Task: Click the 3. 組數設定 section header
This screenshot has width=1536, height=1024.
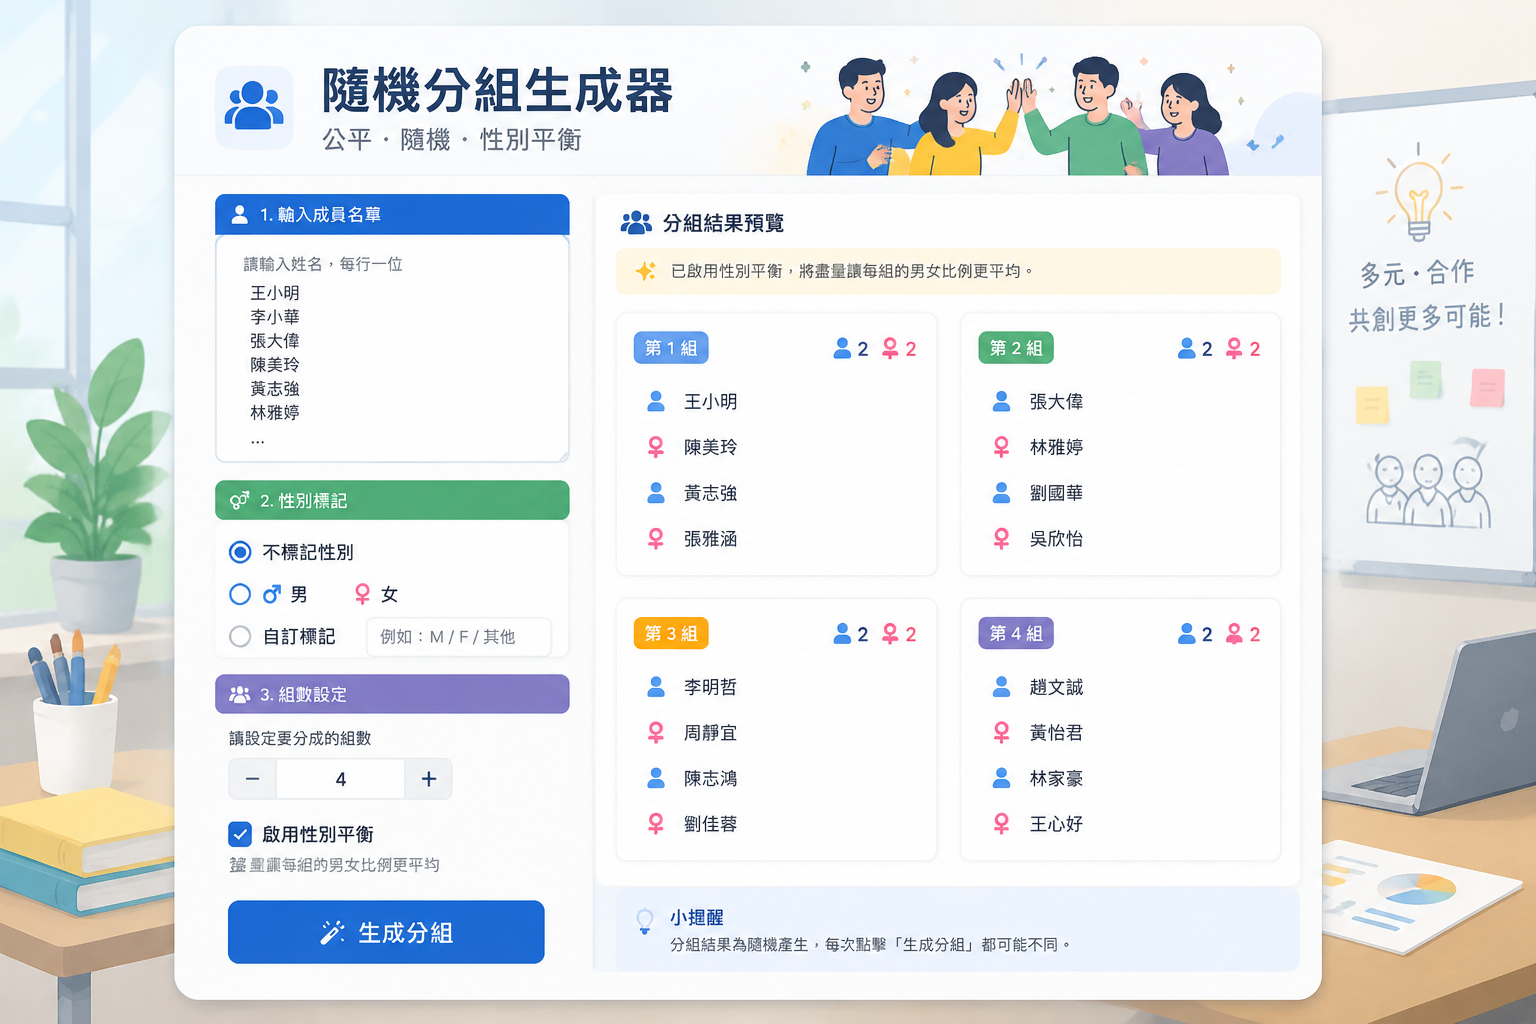Action: click(x=392, y=694)
